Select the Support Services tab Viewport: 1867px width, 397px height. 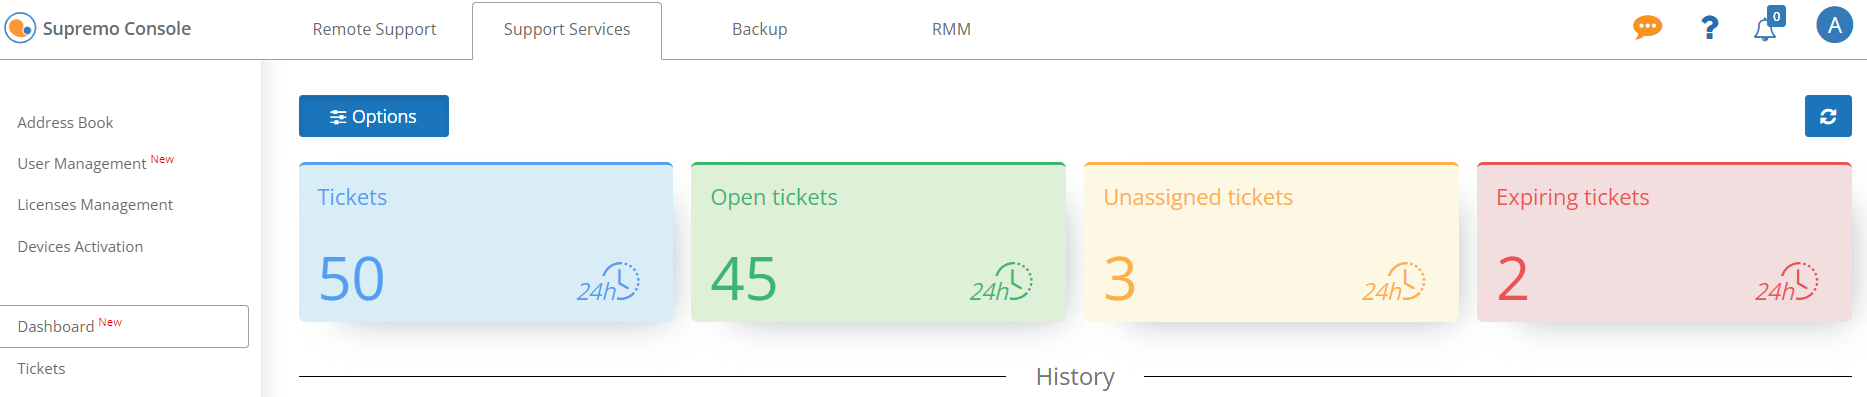point(567,30)
